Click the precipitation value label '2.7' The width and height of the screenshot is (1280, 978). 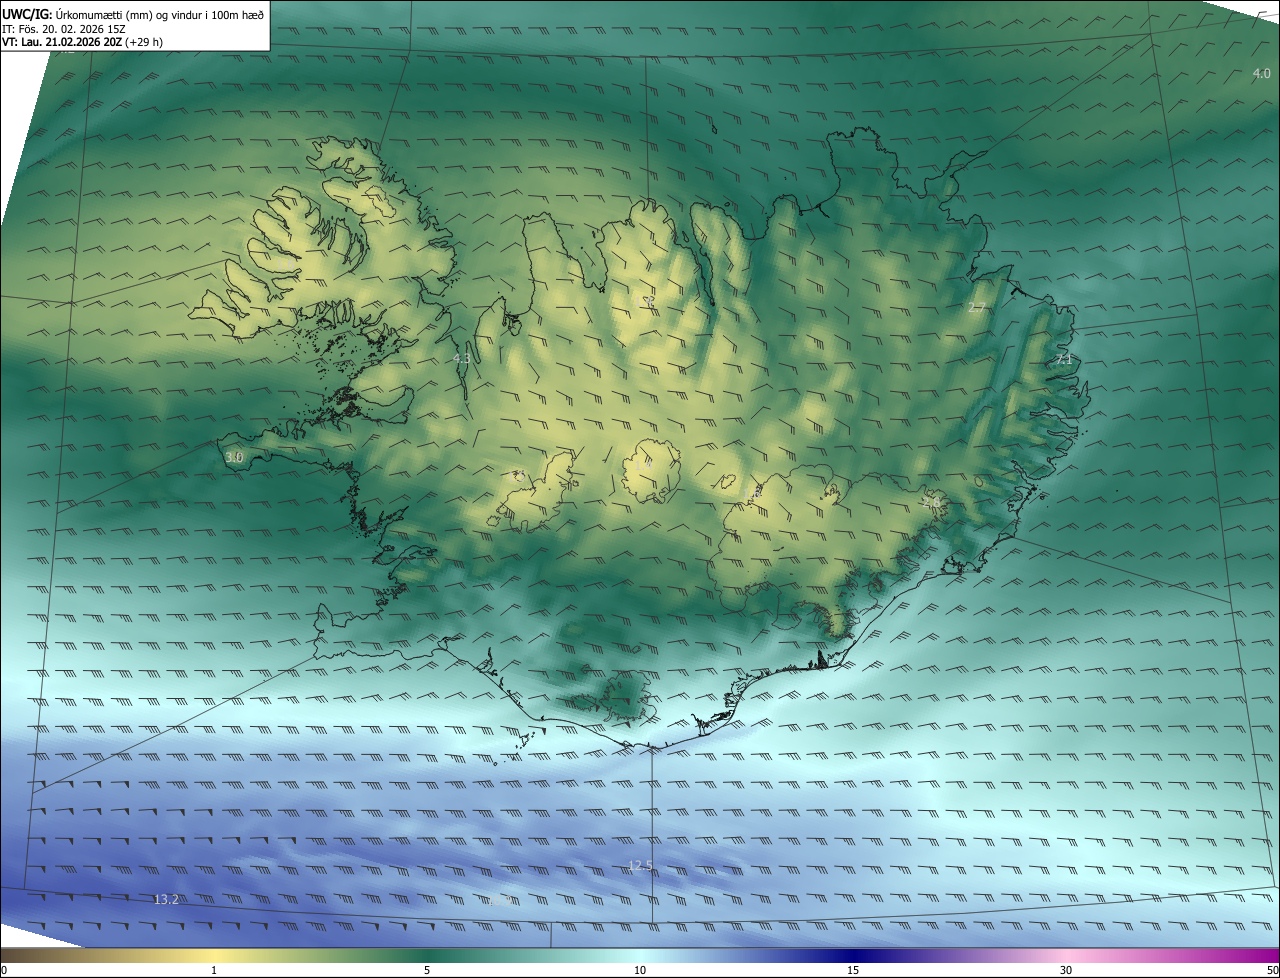coord(977,308)
